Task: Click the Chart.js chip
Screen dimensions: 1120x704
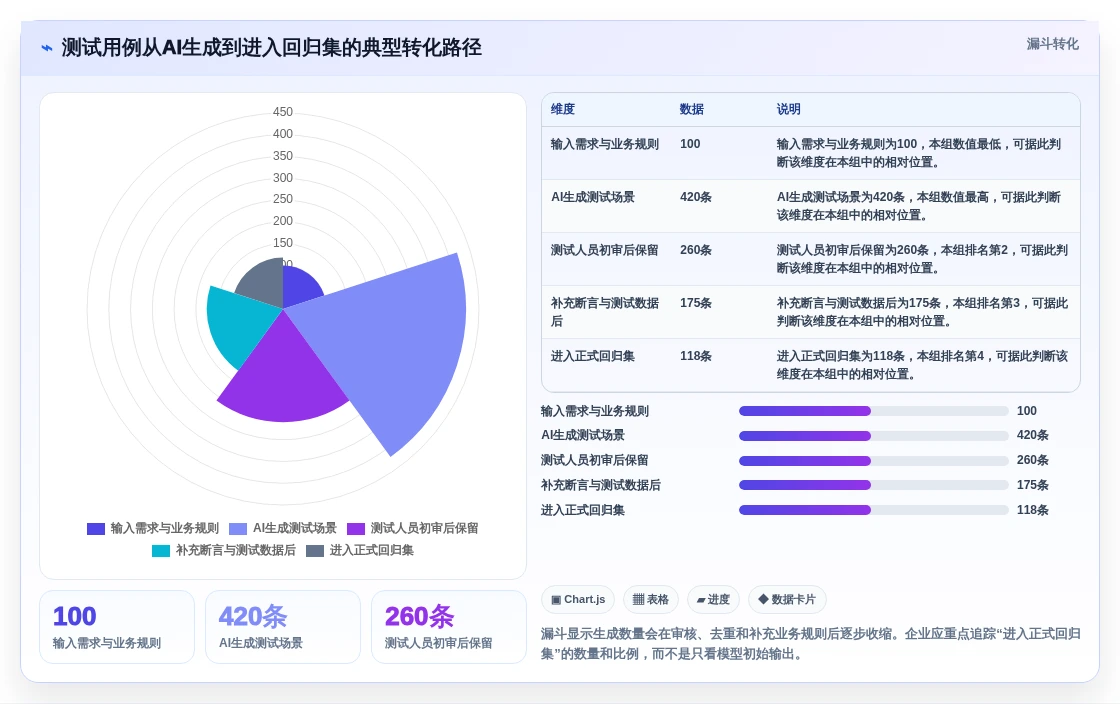Action: point(578,600)
